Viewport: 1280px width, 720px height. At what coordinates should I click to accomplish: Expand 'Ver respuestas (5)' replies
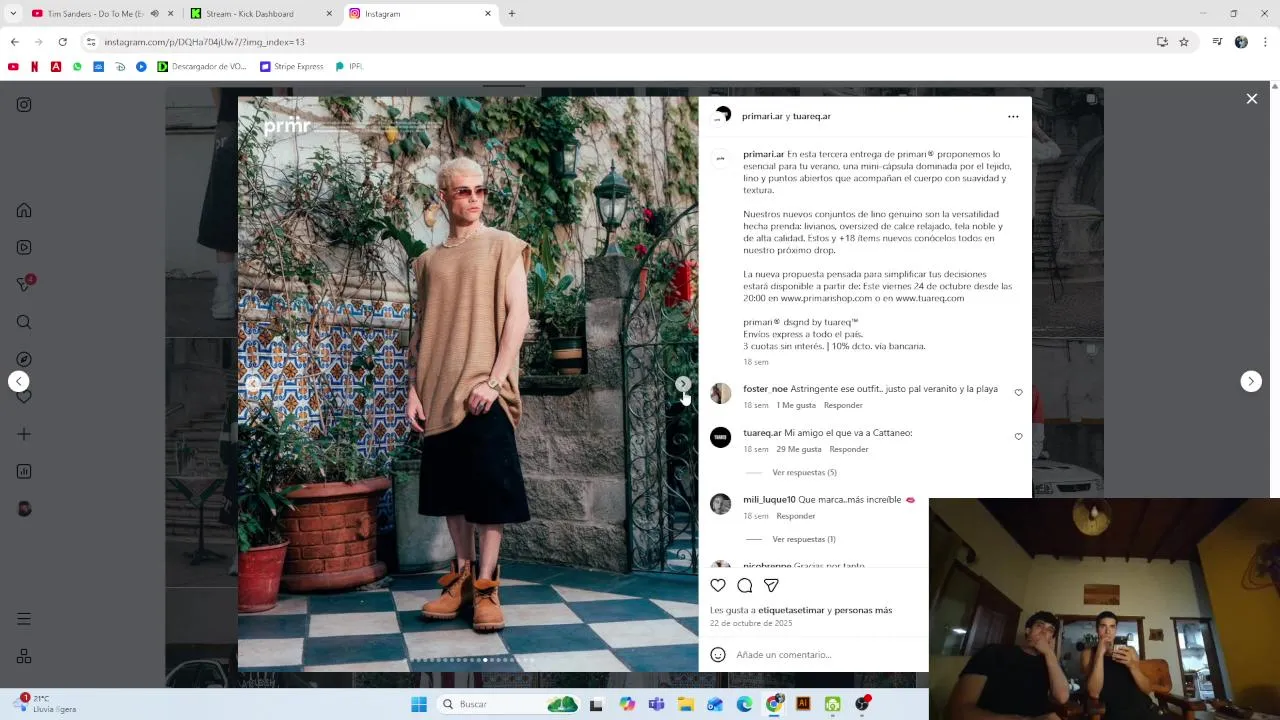click(x=804, y=472)
